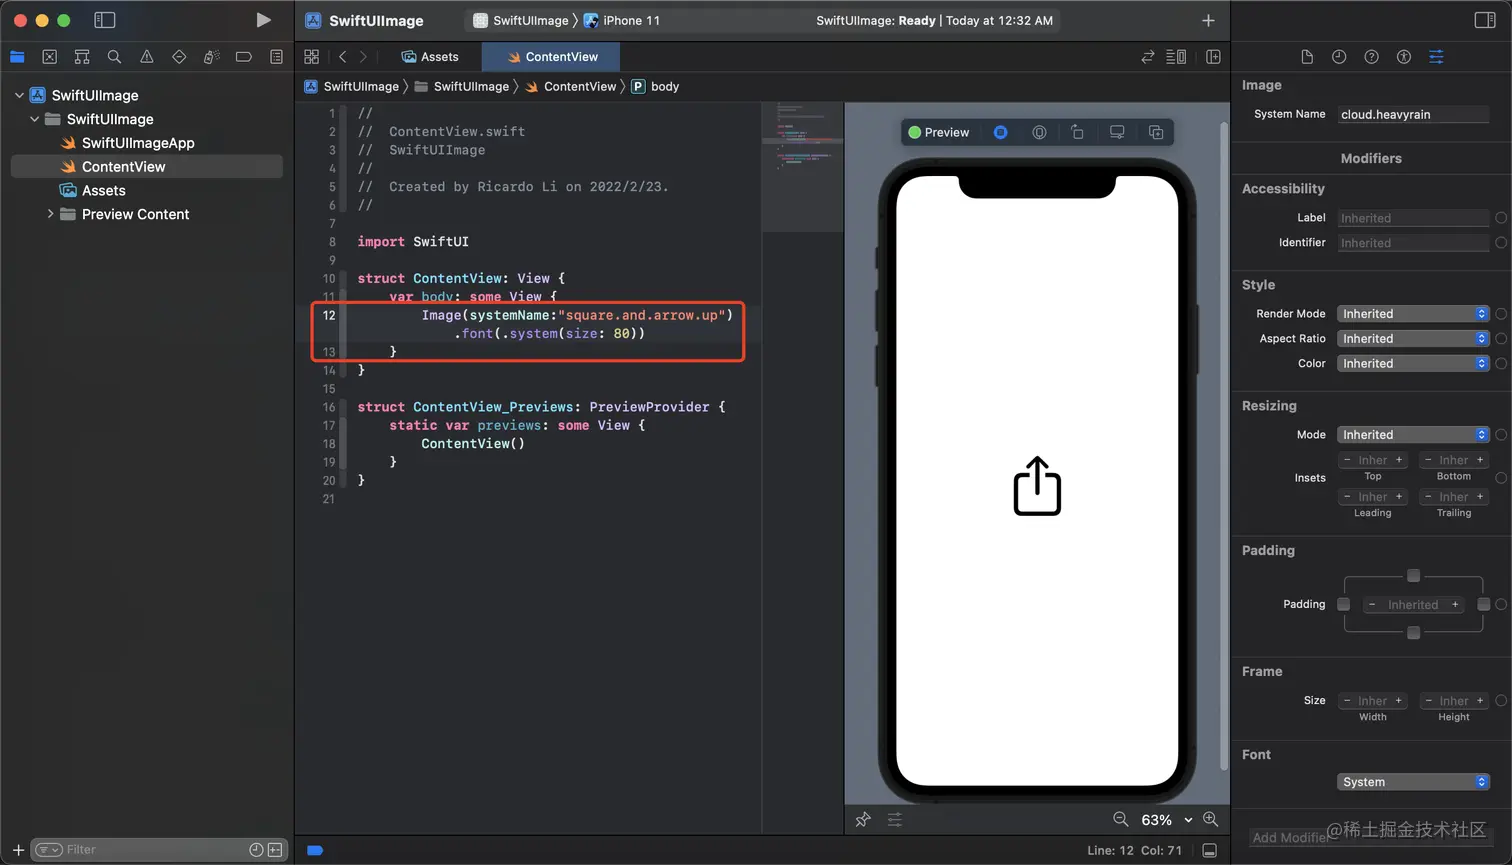
Task: Toggle the navigator sidebar
Action: point(104,20)
